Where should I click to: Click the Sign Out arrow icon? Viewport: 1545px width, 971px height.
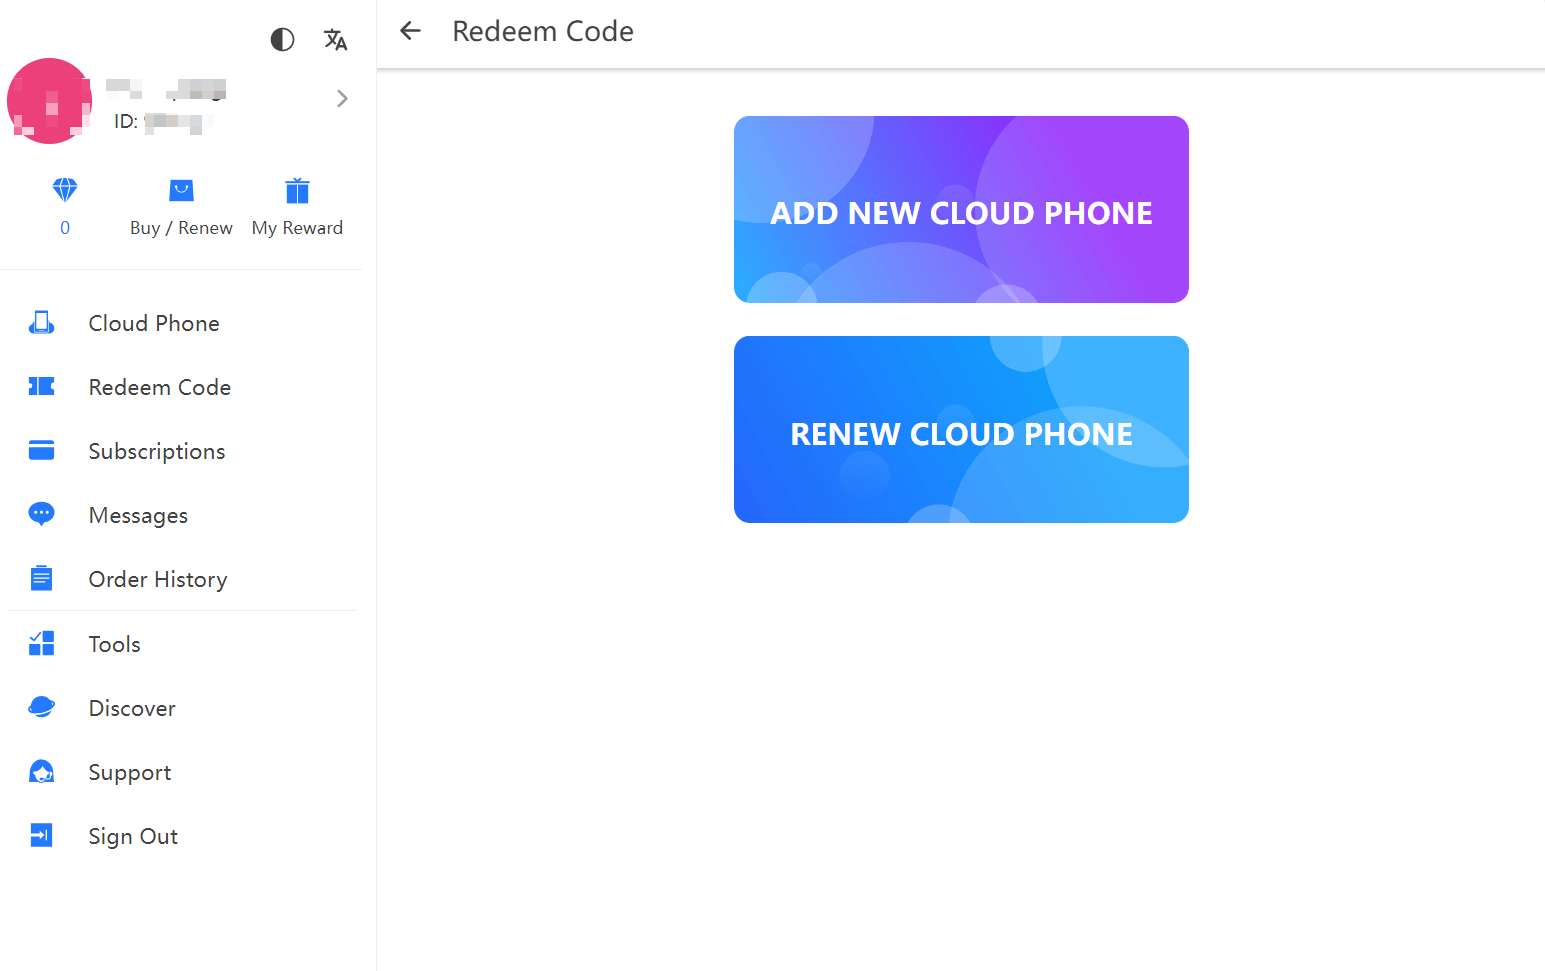click(41, 835)
